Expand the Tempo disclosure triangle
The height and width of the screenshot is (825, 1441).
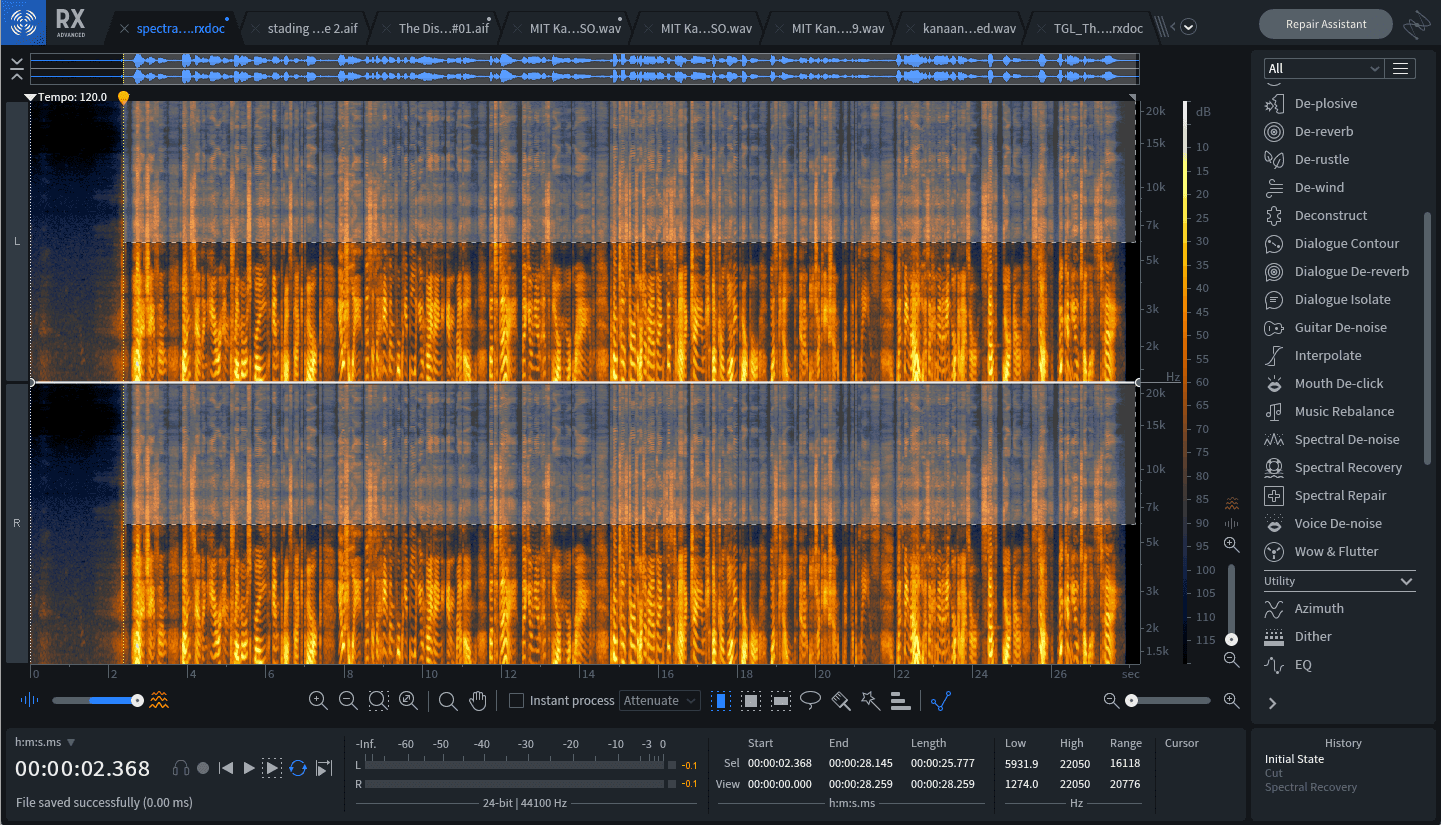[30, 97]
